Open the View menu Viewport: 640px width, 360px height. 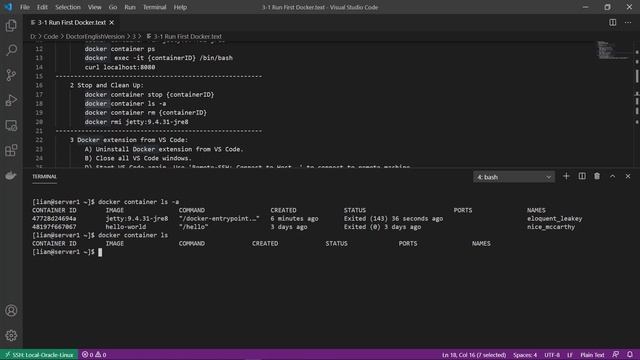click(94, 7)
